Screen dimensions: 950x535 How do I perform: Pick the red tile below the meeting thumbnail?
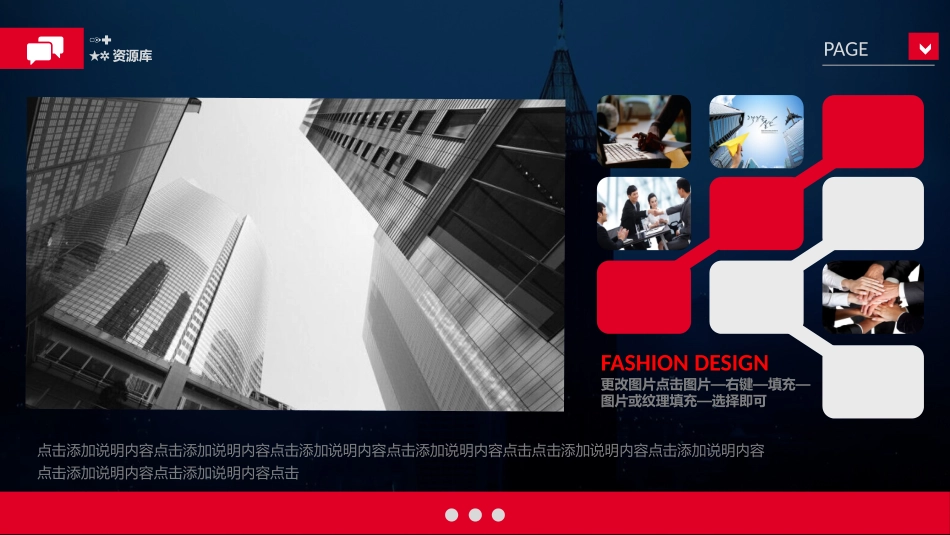coord(643,297)
